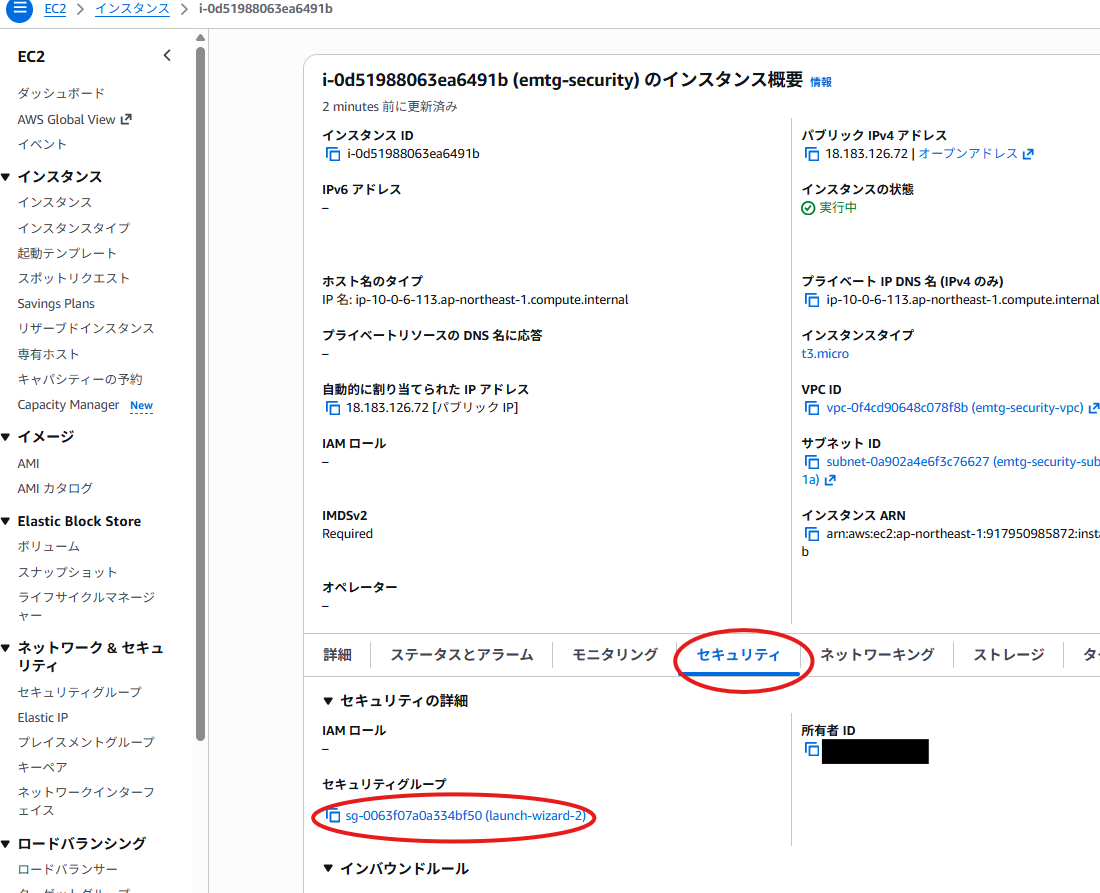
Task: Open the AWS Global View external link icon
Action: [126, 119]
